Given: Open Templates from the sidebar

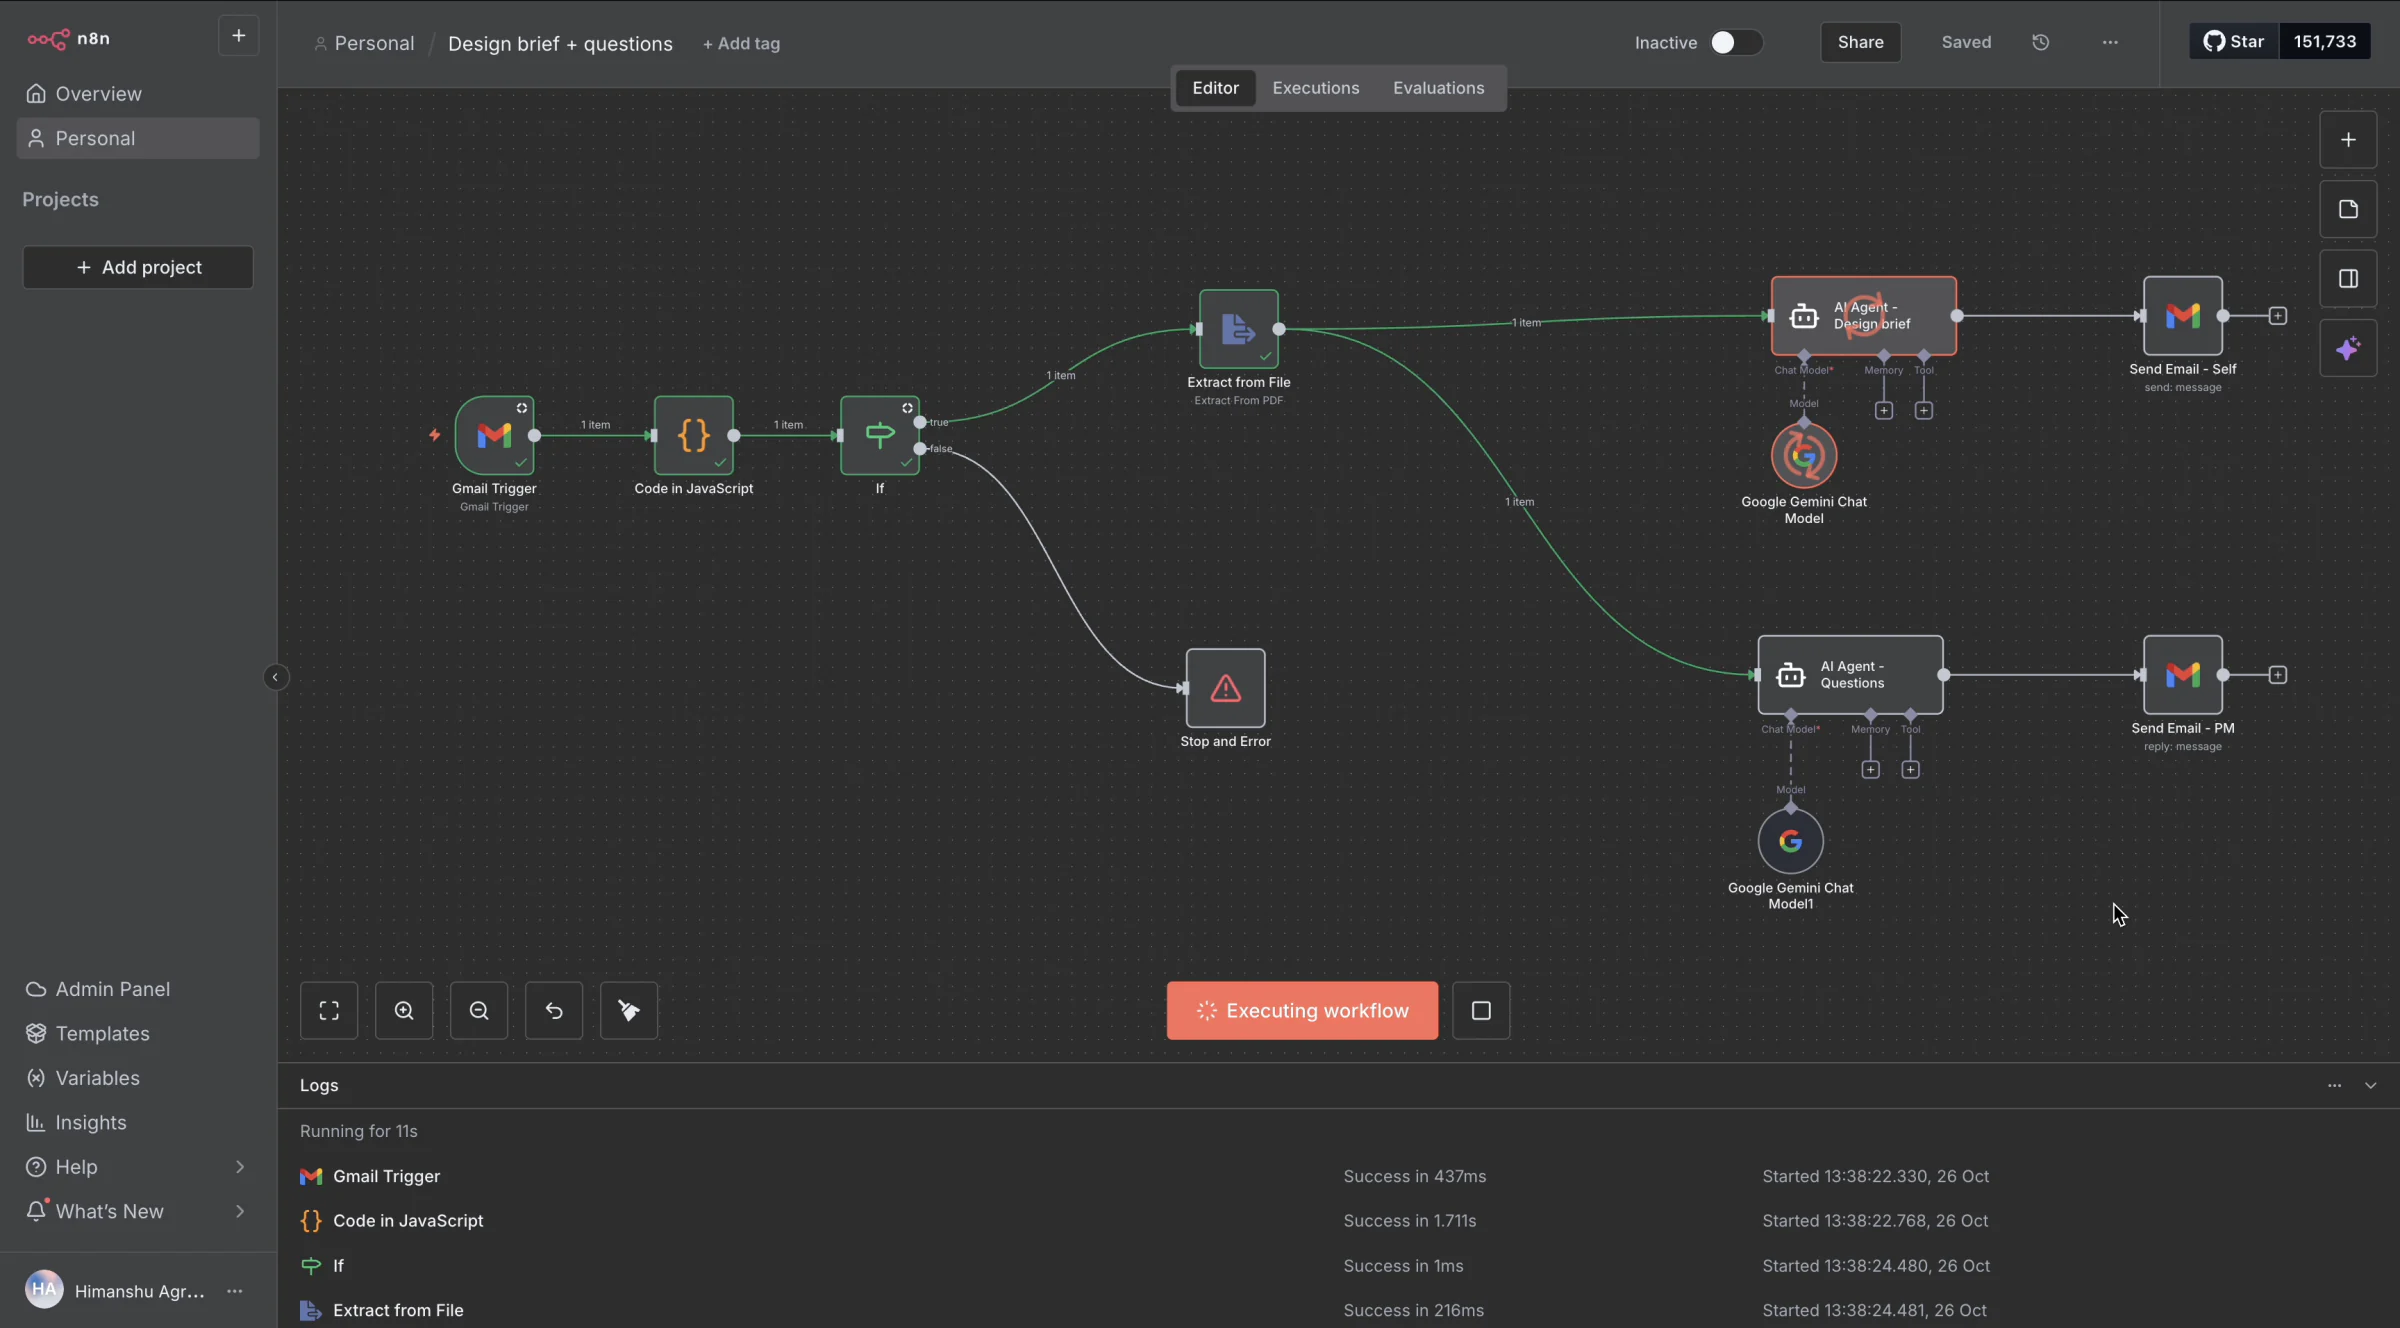Looking at the screenshot, I should pos(138,1033).
